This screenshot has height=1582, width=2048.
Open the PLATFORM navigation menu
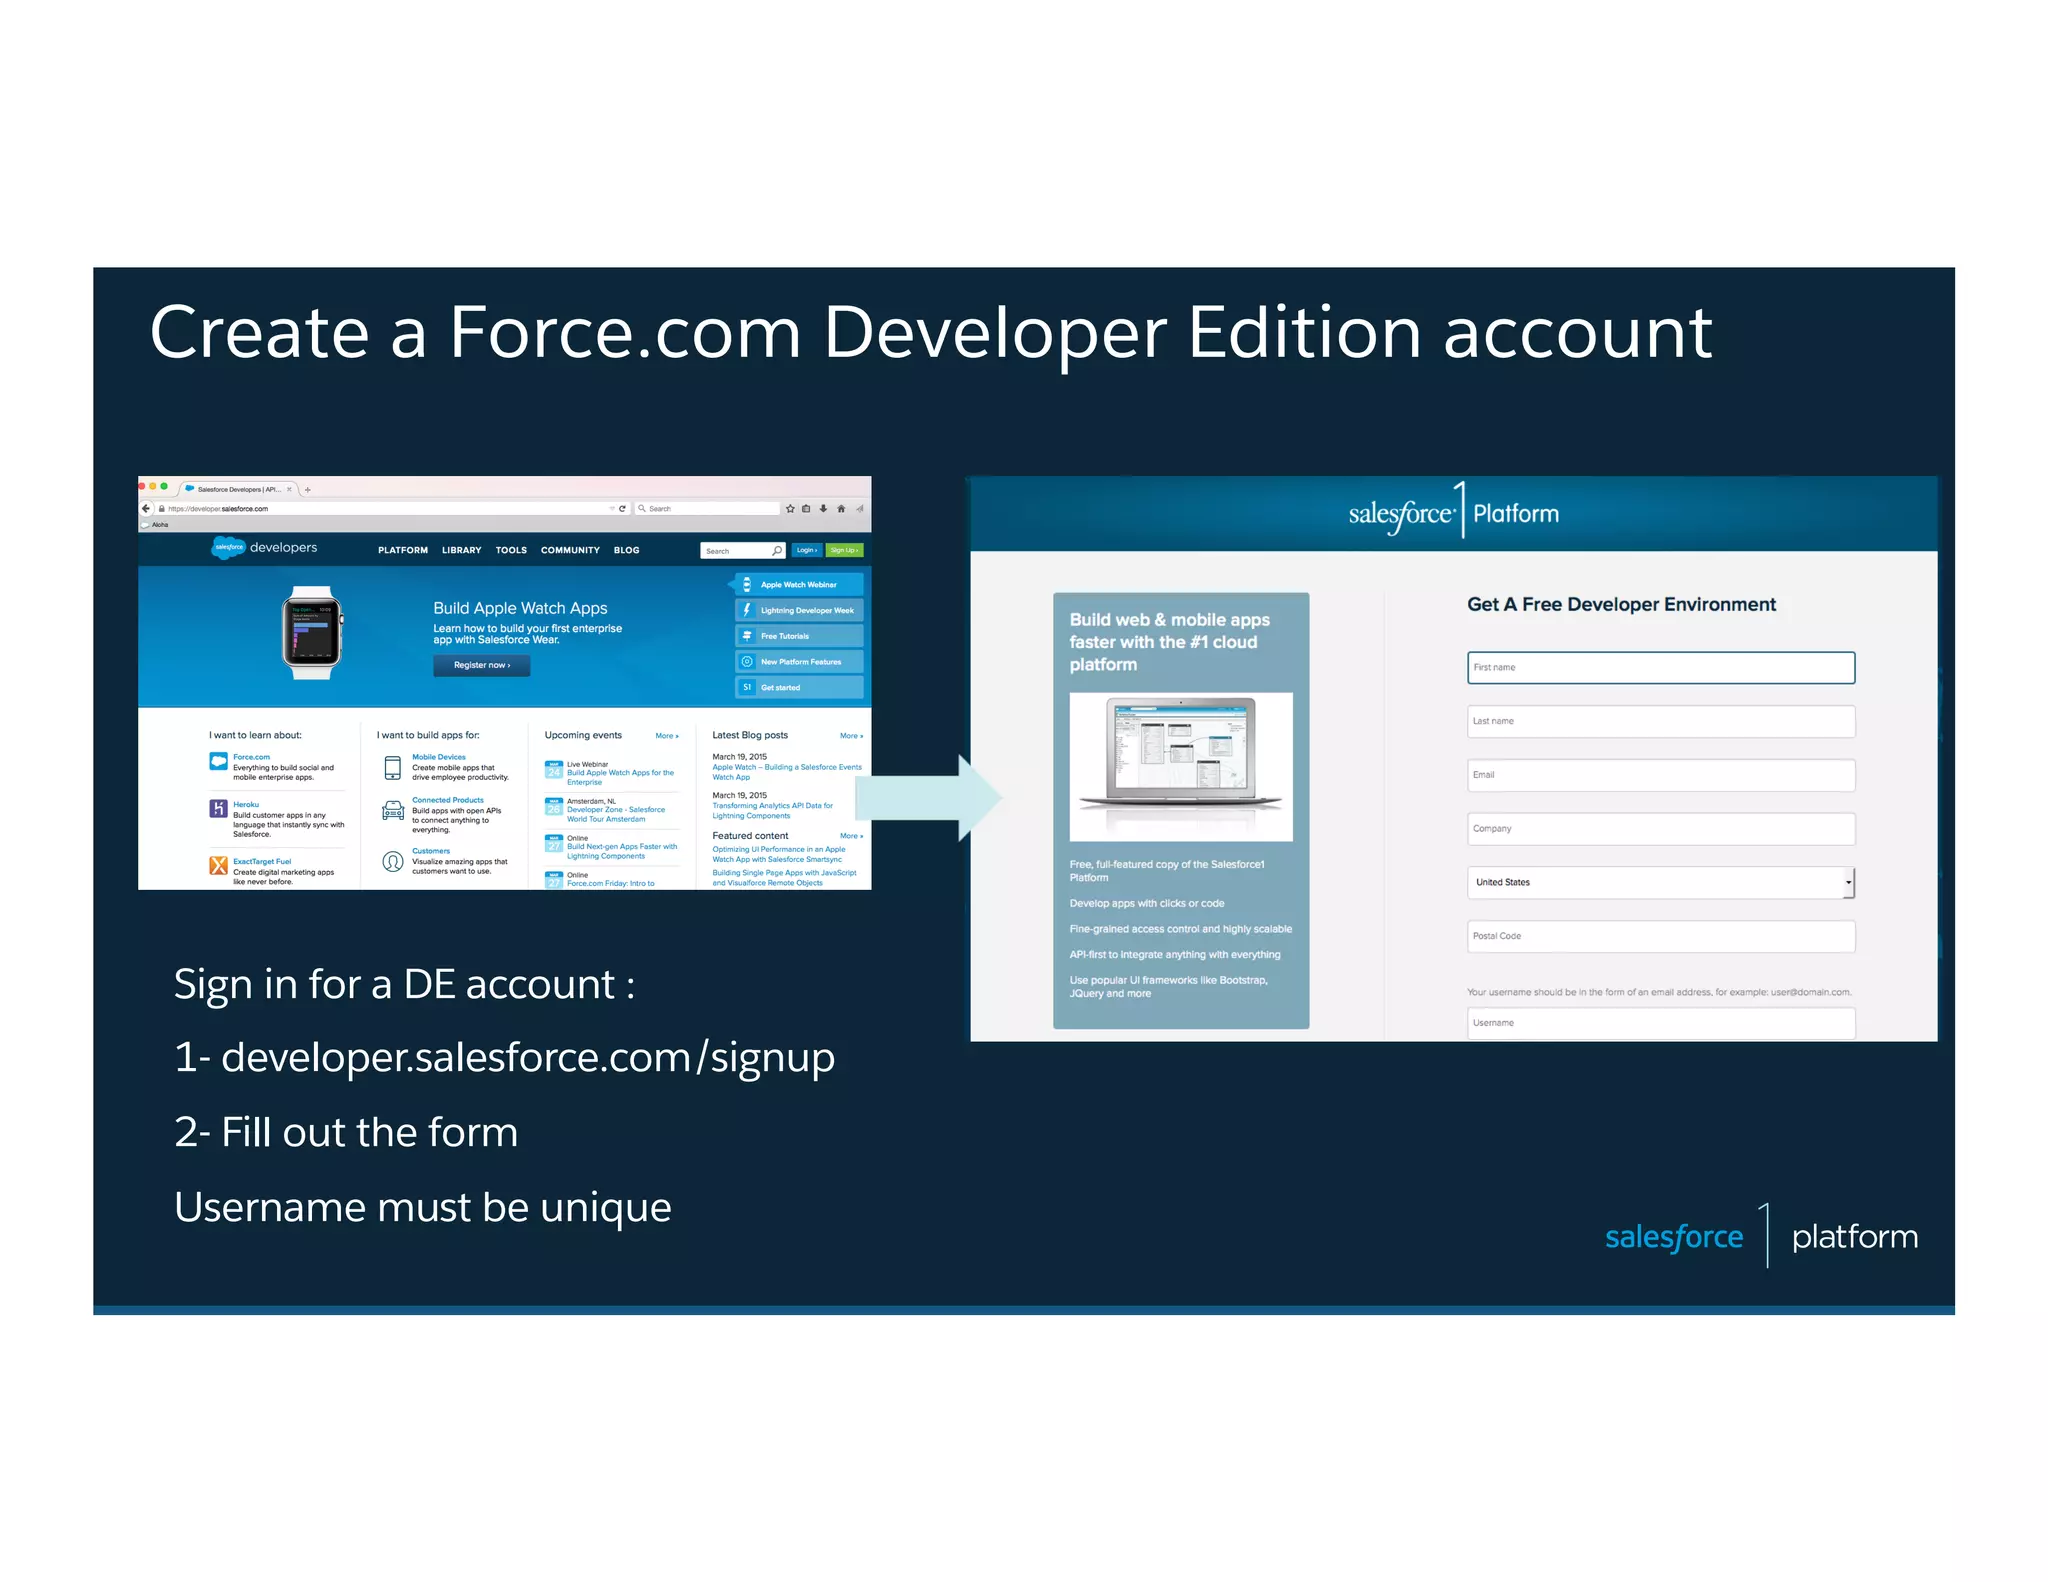pyautogui.click(x=403, y=550)
